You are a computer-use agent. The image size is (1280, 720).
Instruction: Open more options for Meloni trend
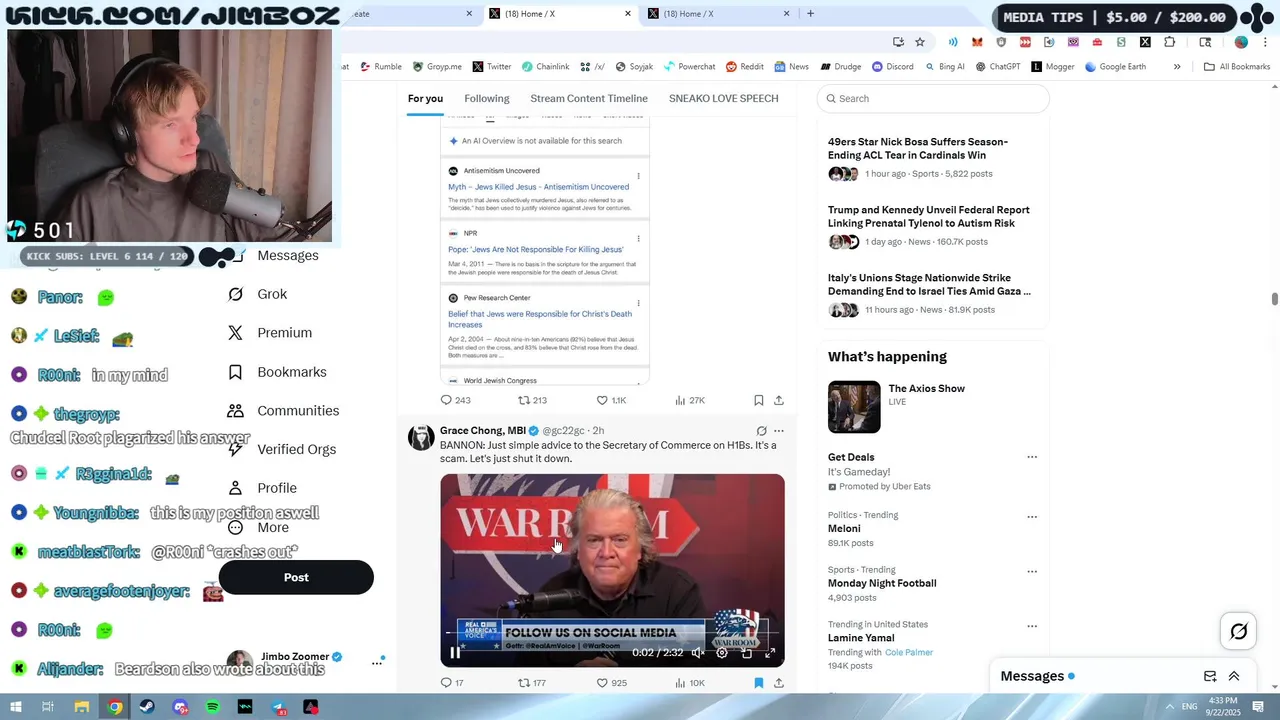click(1032, 517)
